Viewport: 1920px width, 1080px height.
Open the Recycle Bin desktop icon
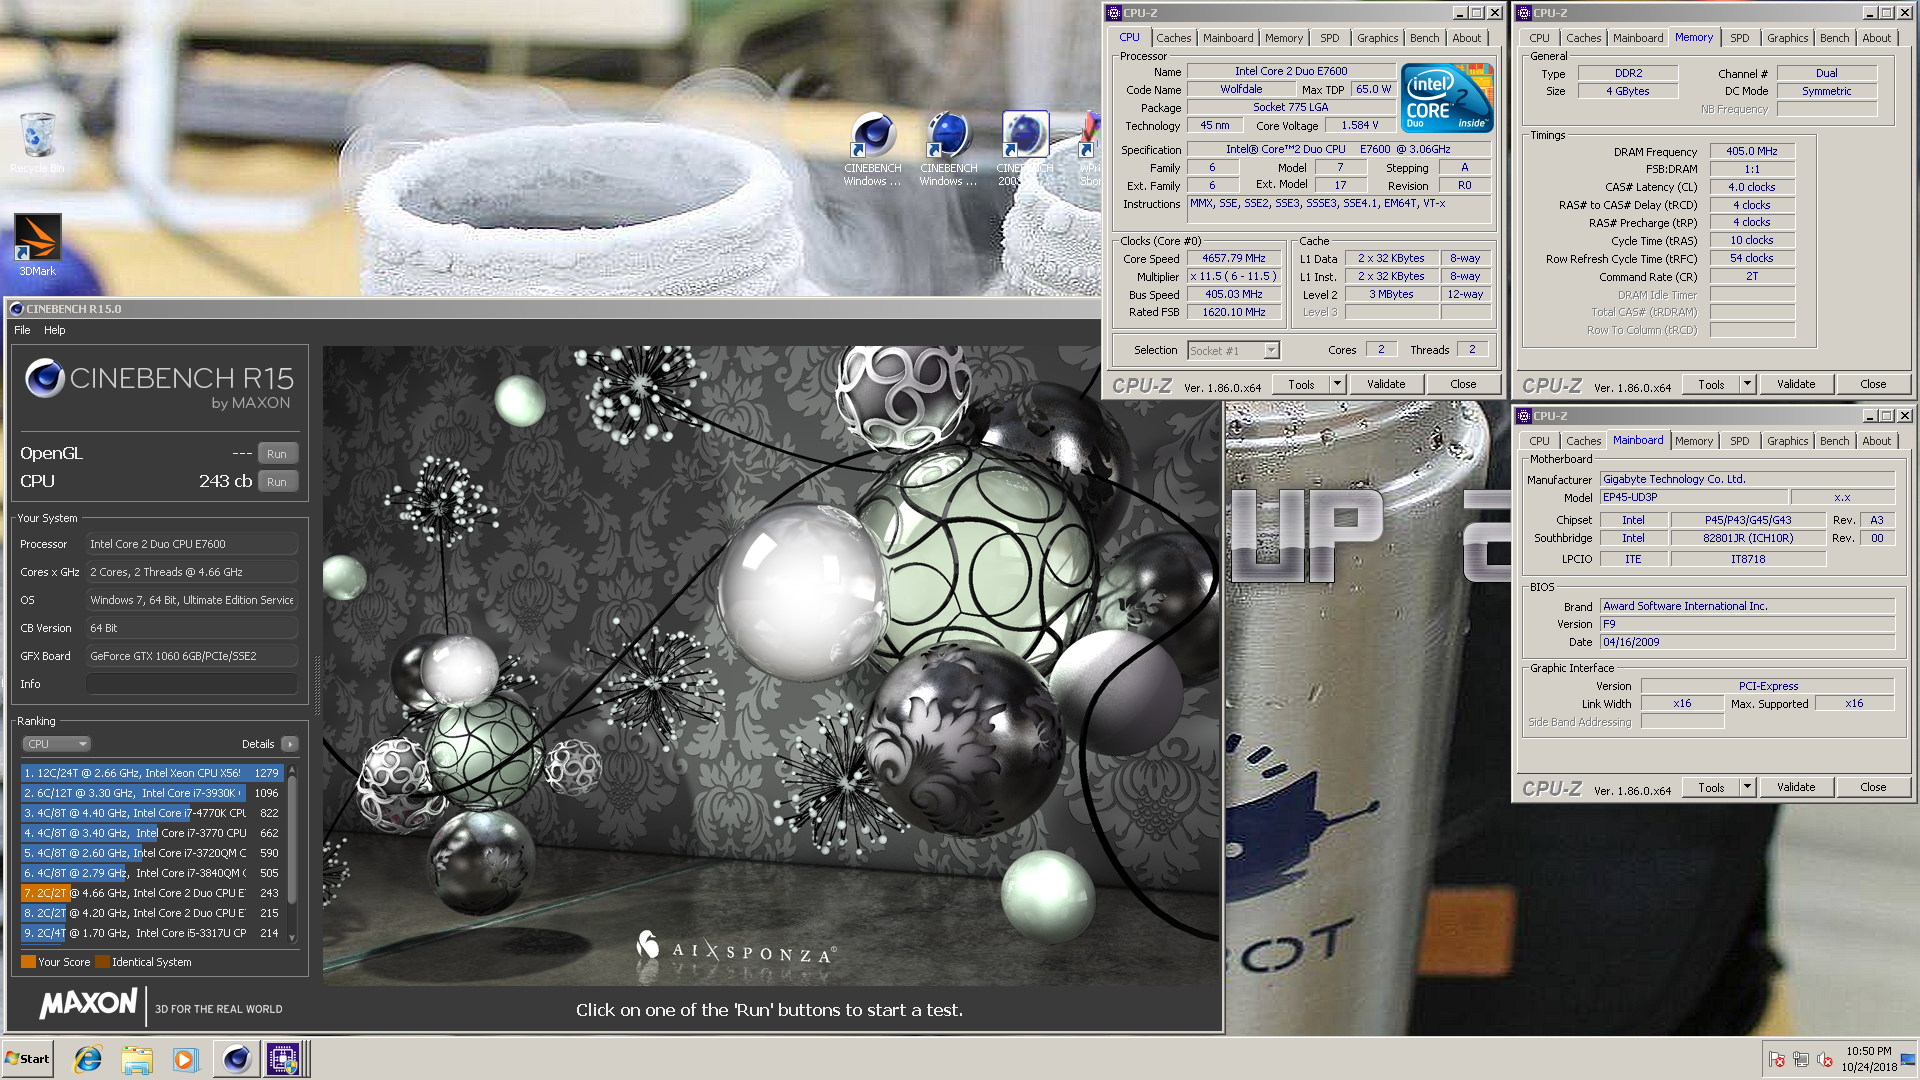tap(37, 142)
